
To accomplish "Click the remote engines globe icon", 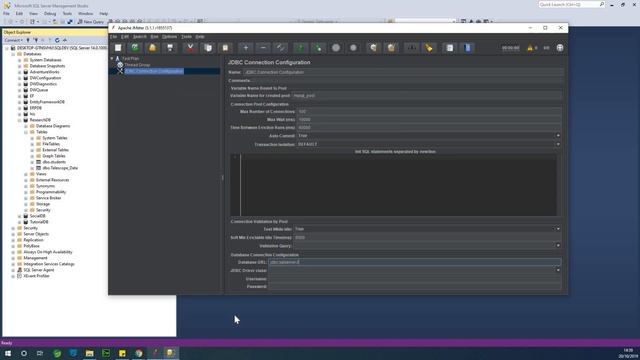I will [560, 48].
